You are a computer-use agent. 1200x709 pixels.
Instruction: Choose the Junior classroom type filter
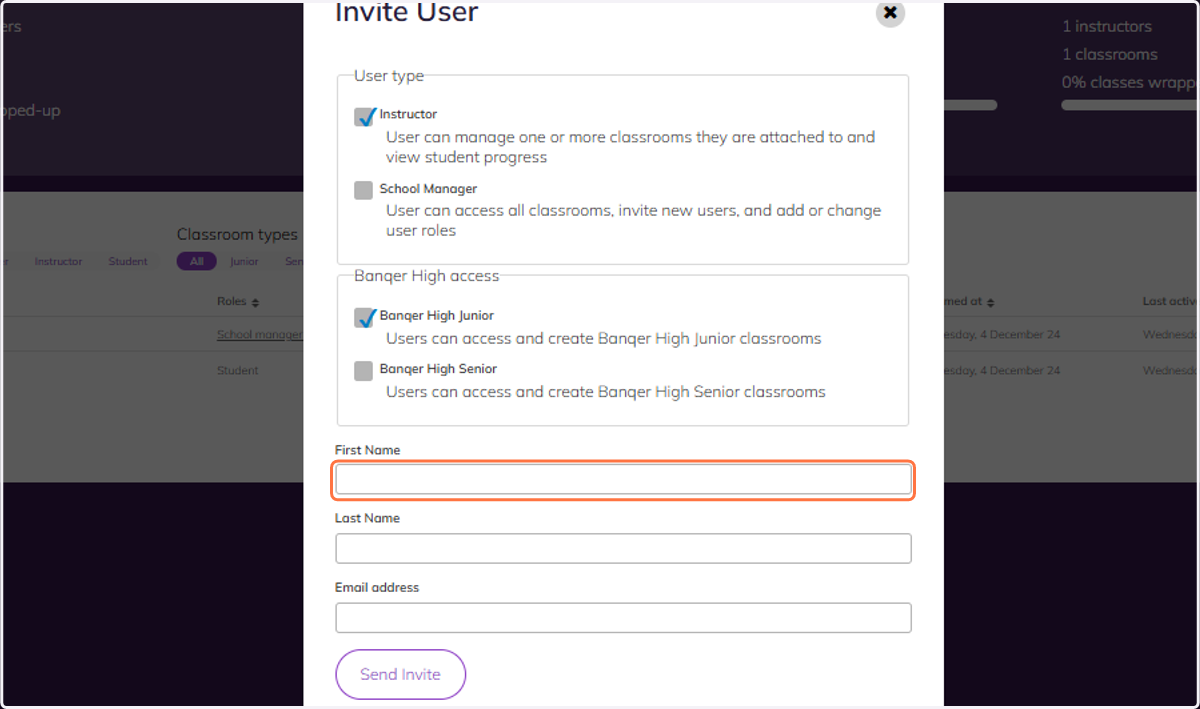click(x=244, y=261)
